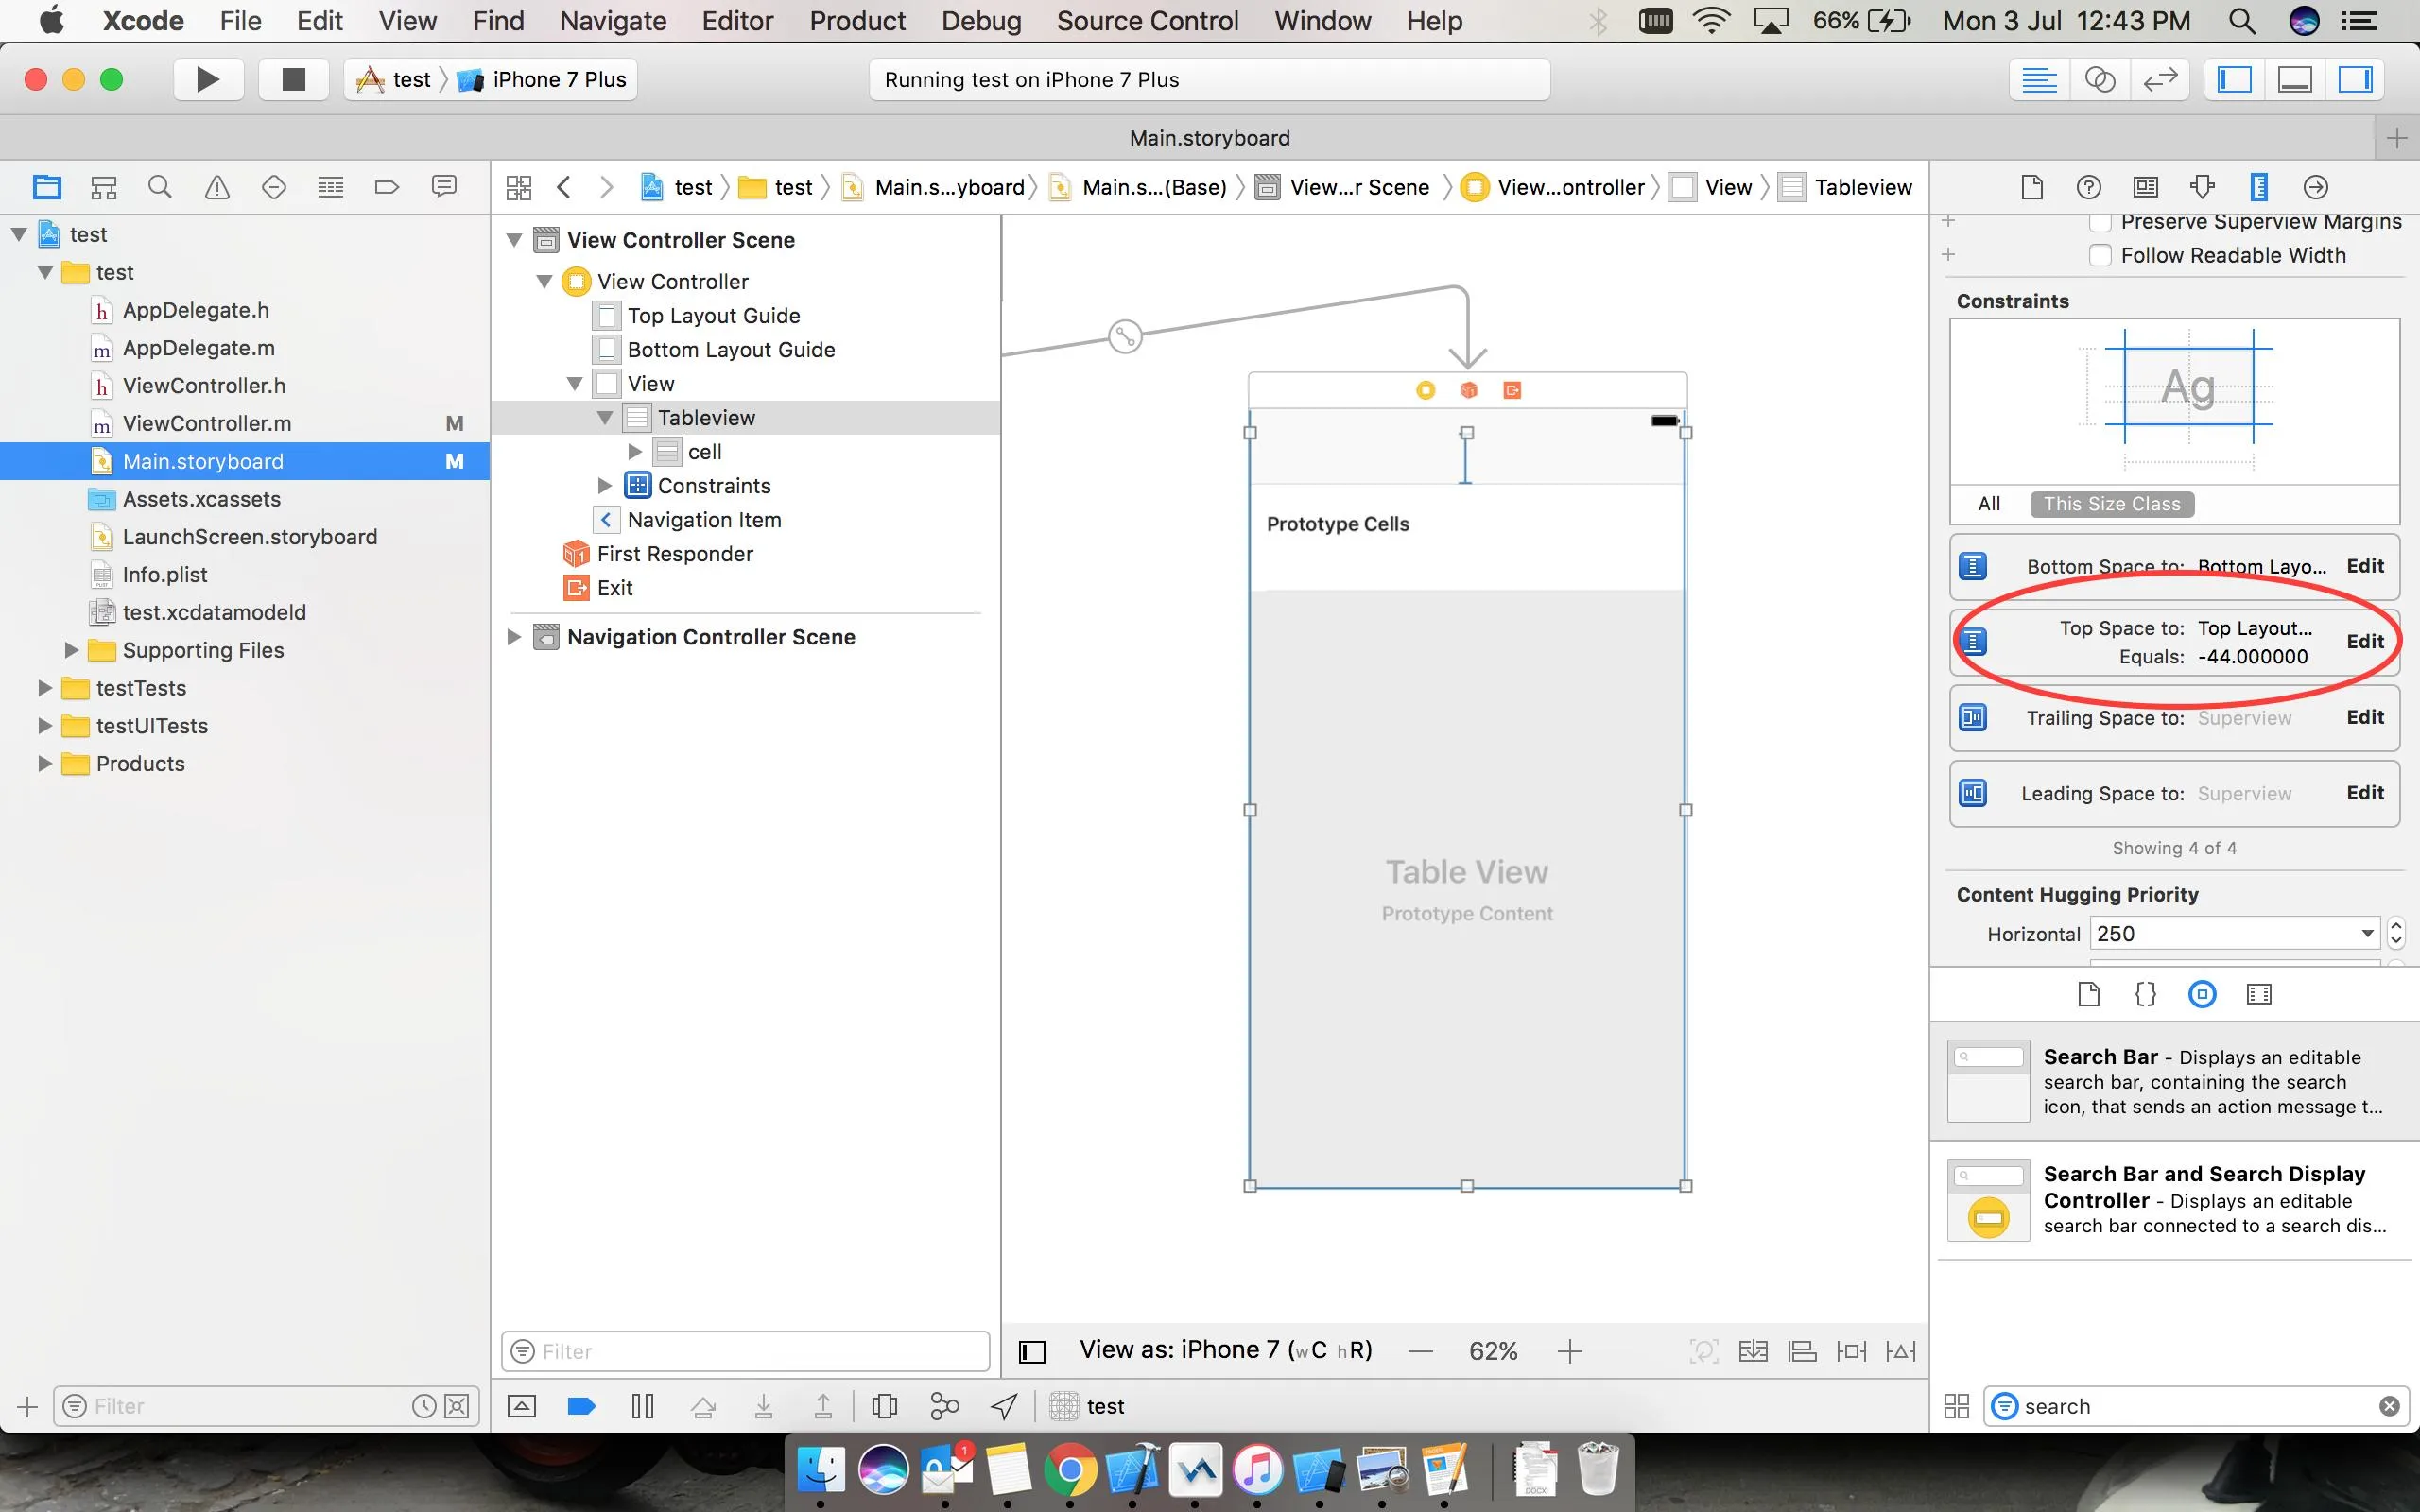Viewport: 2420px width, 1512px height.
Task: Check Preserve Superview Margins
Action: (x=2100, y=222)
